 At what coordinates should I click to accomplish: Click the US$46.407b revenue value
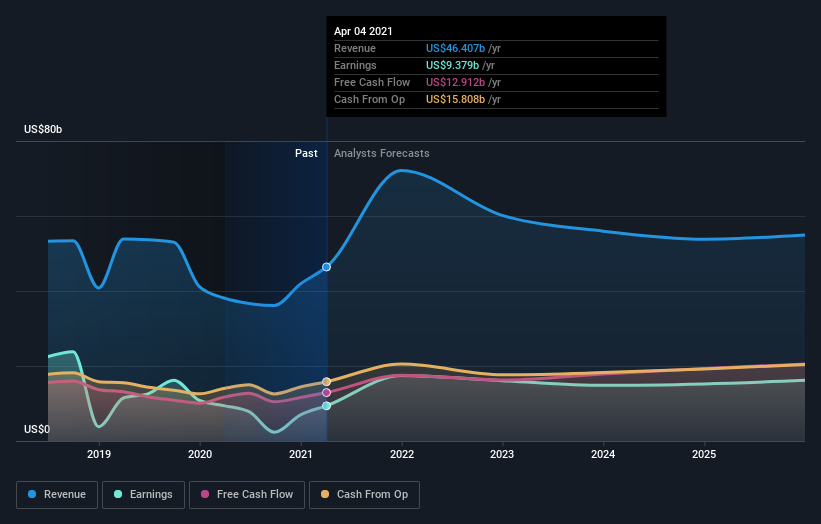pyautogui.click(x=456, y=48)
